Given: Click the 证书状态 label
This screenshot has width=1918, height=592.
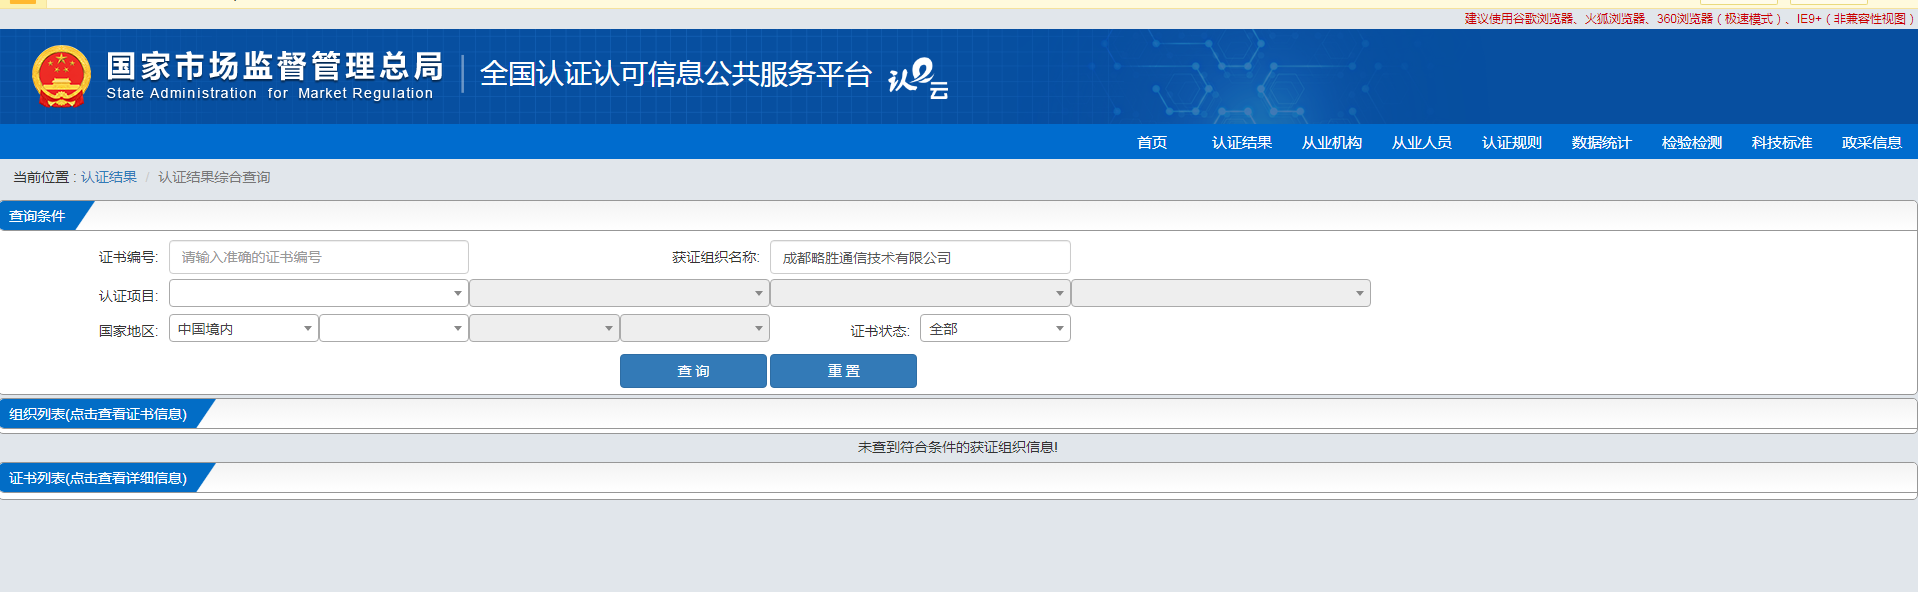Looking at the screenshot, I should pyautogui.click(x=880, y=331).
